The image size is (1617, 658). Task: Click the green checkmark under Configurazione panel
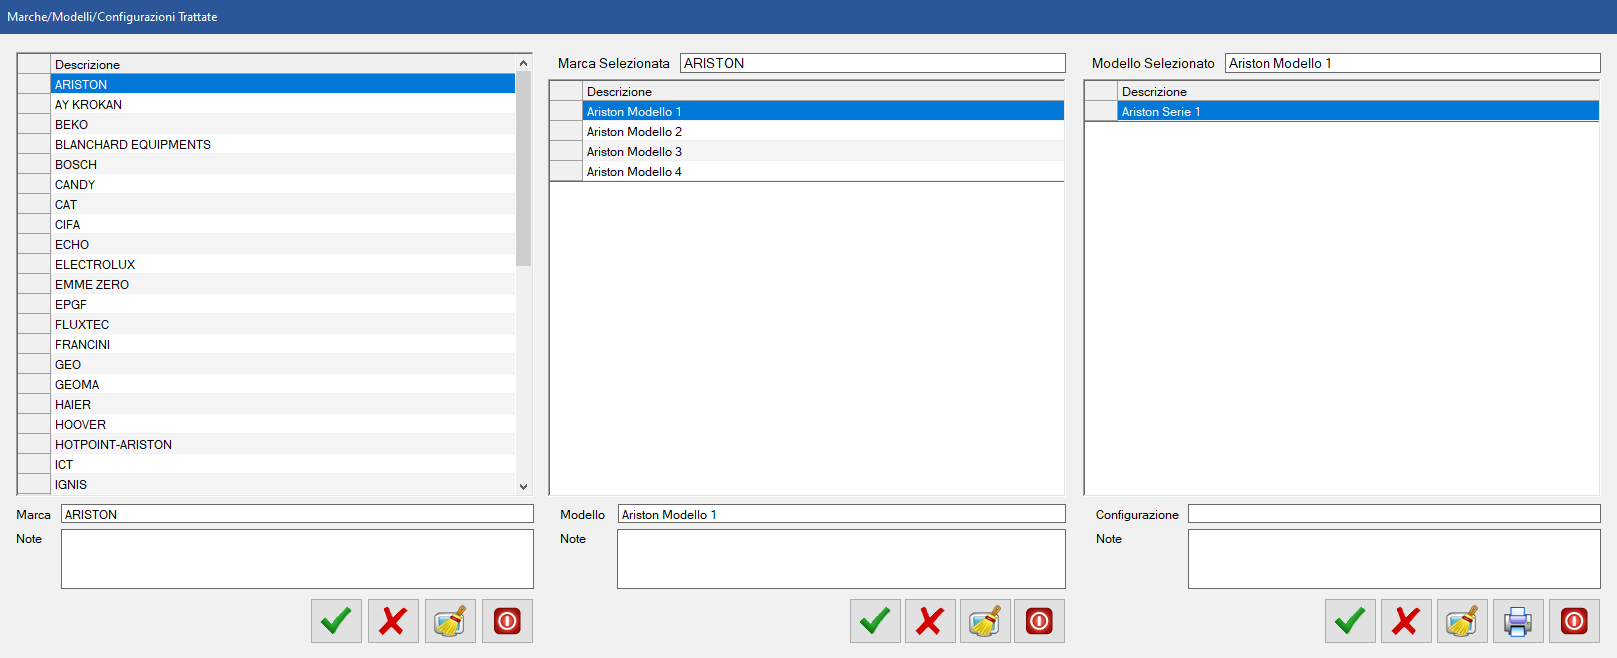1350,621
